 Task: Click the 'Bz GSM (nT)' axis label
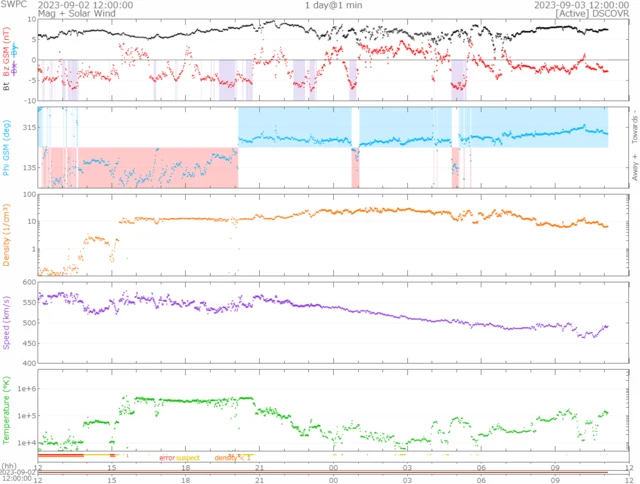click(6, 52)
